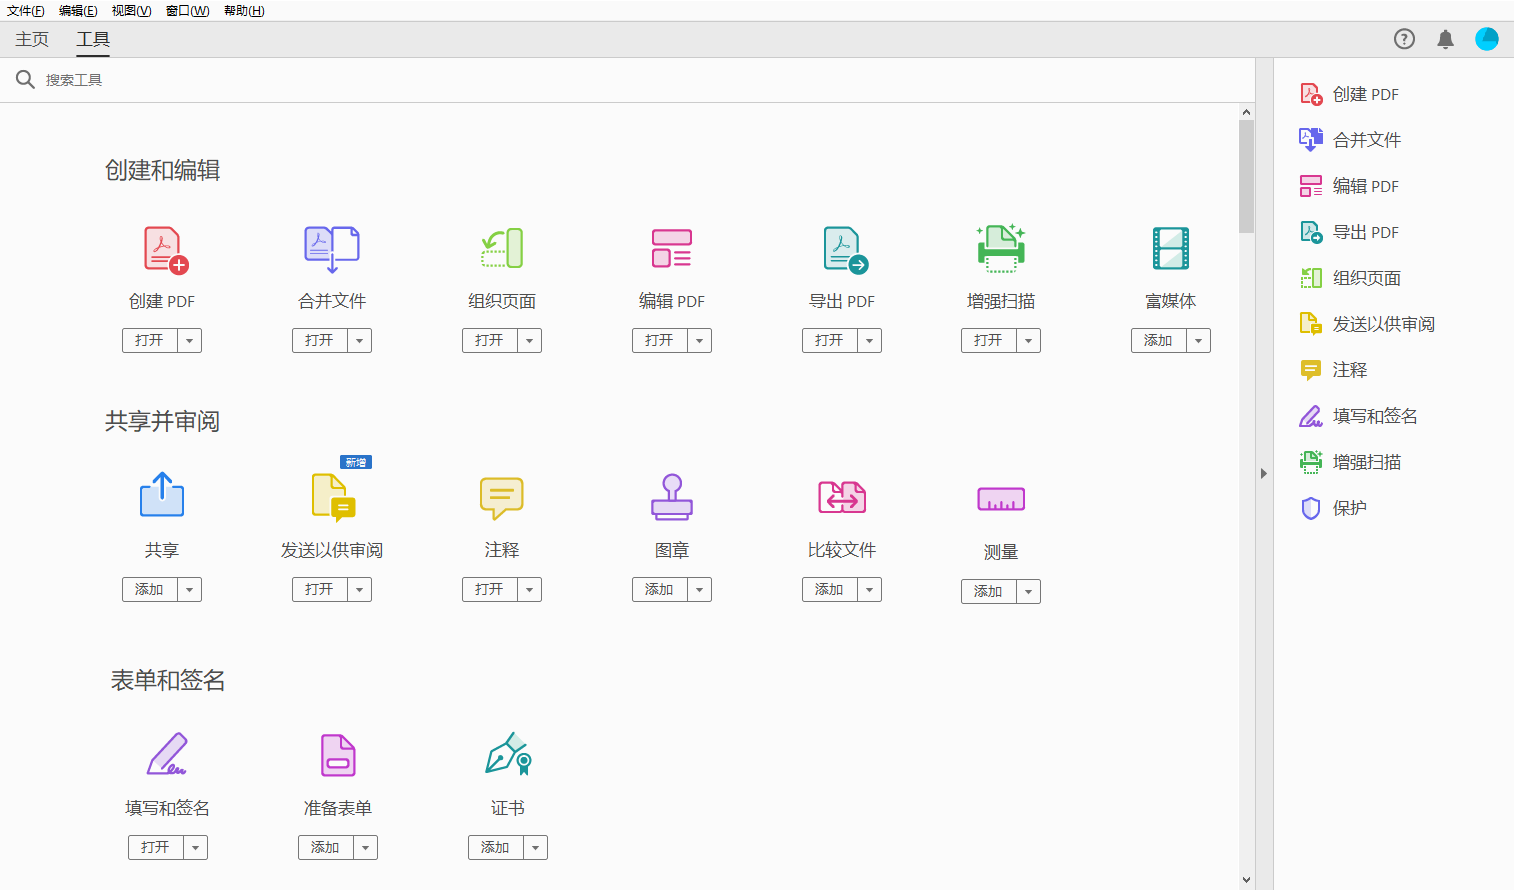Click the 添加 button under 准备表单
This screenshot has width=1520, height=890.
point(326,848)
